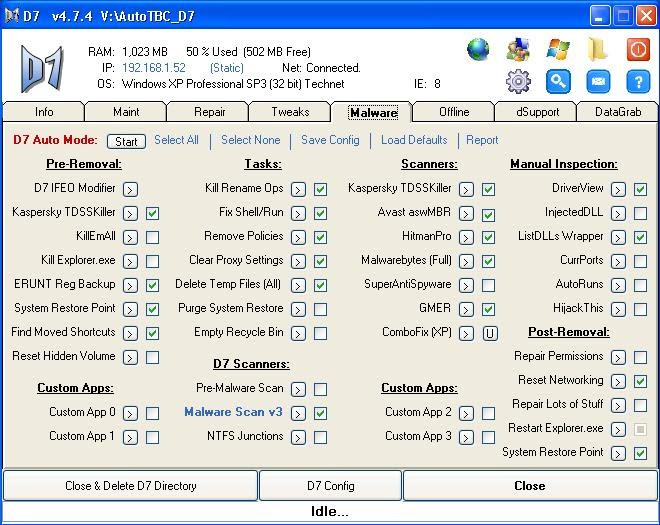Click the (Static) link
Viewport: 660px width, 525px height.
point(226,68)
